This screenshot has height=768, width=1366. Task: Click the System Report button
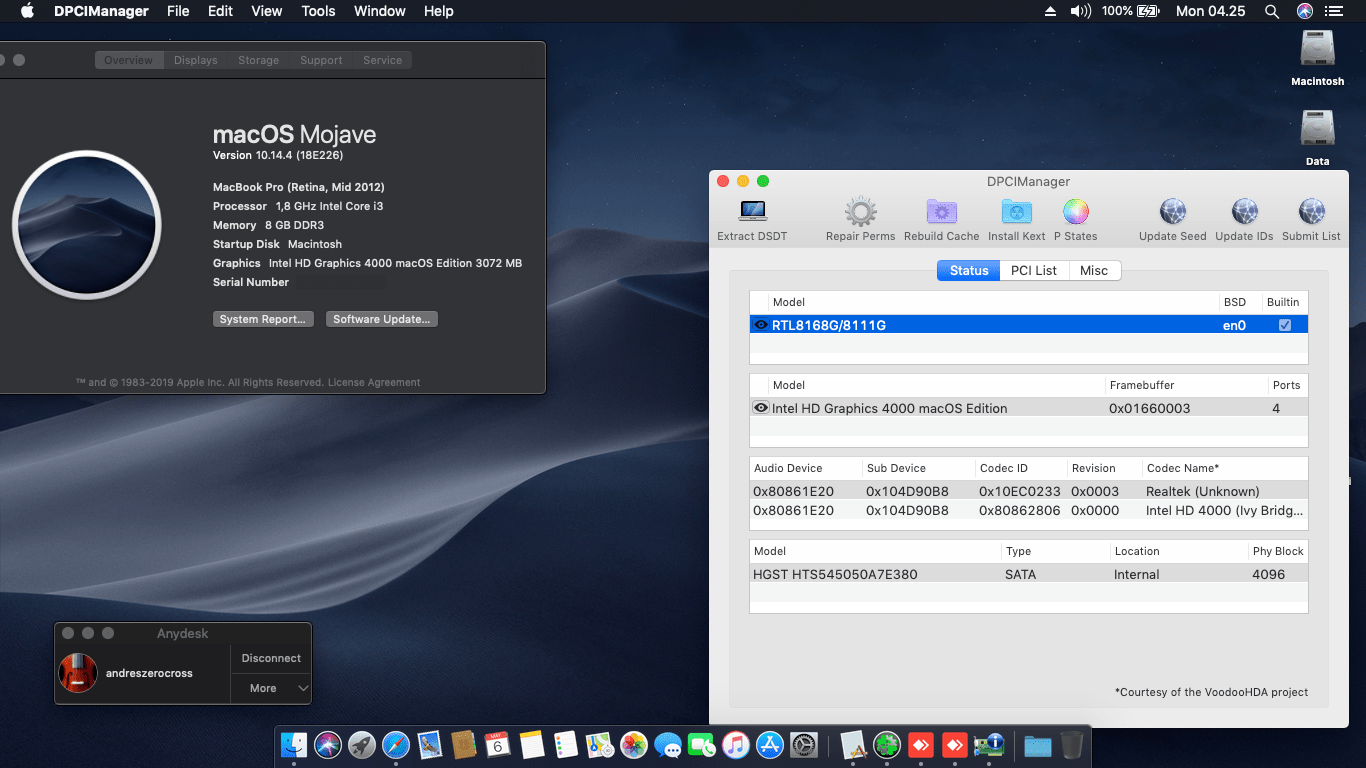click(x=263, y=319)
